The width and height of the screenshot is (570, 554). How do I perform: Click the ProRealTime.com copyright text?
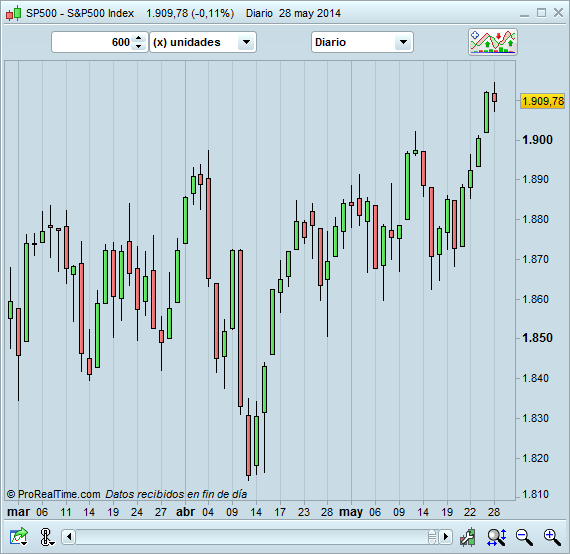point(53,494)
